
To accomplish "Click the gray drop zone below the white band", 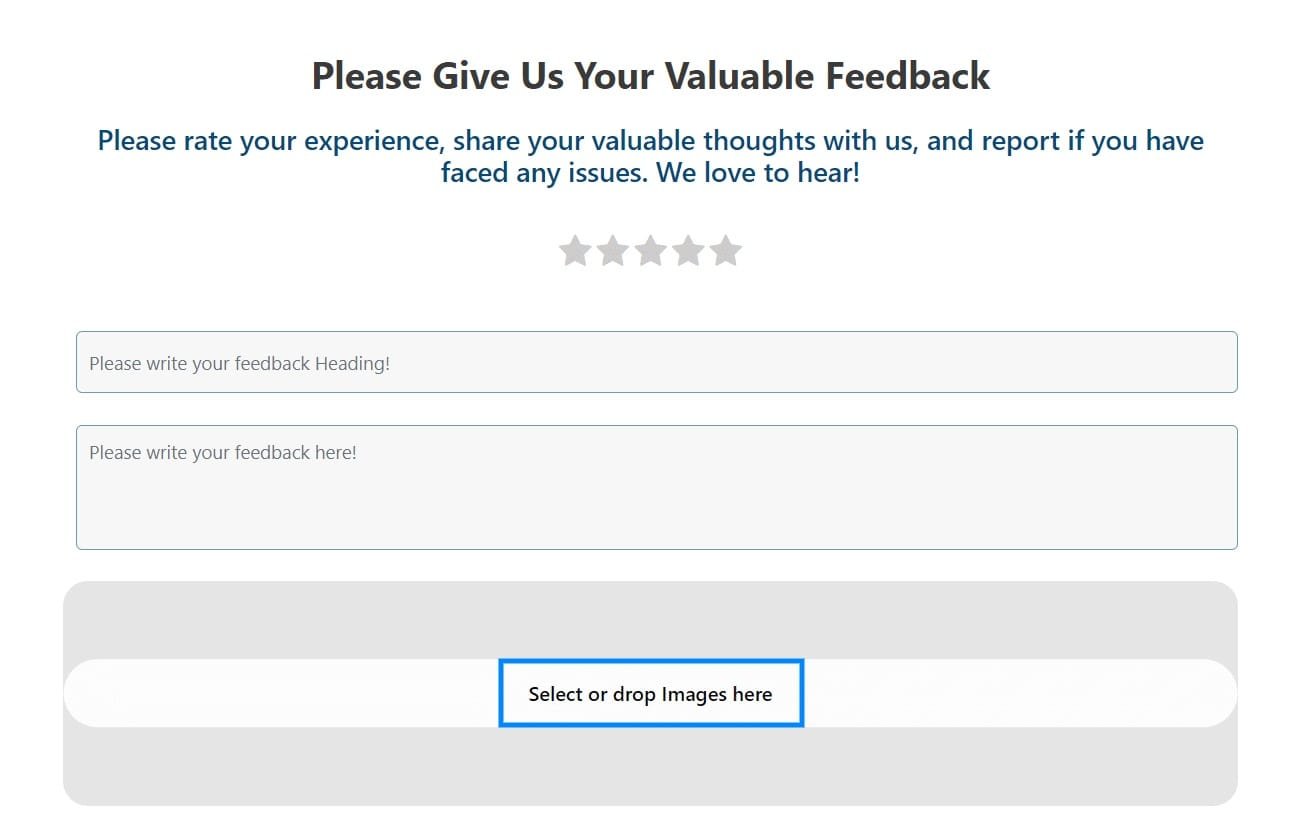I will pos(650,766).
